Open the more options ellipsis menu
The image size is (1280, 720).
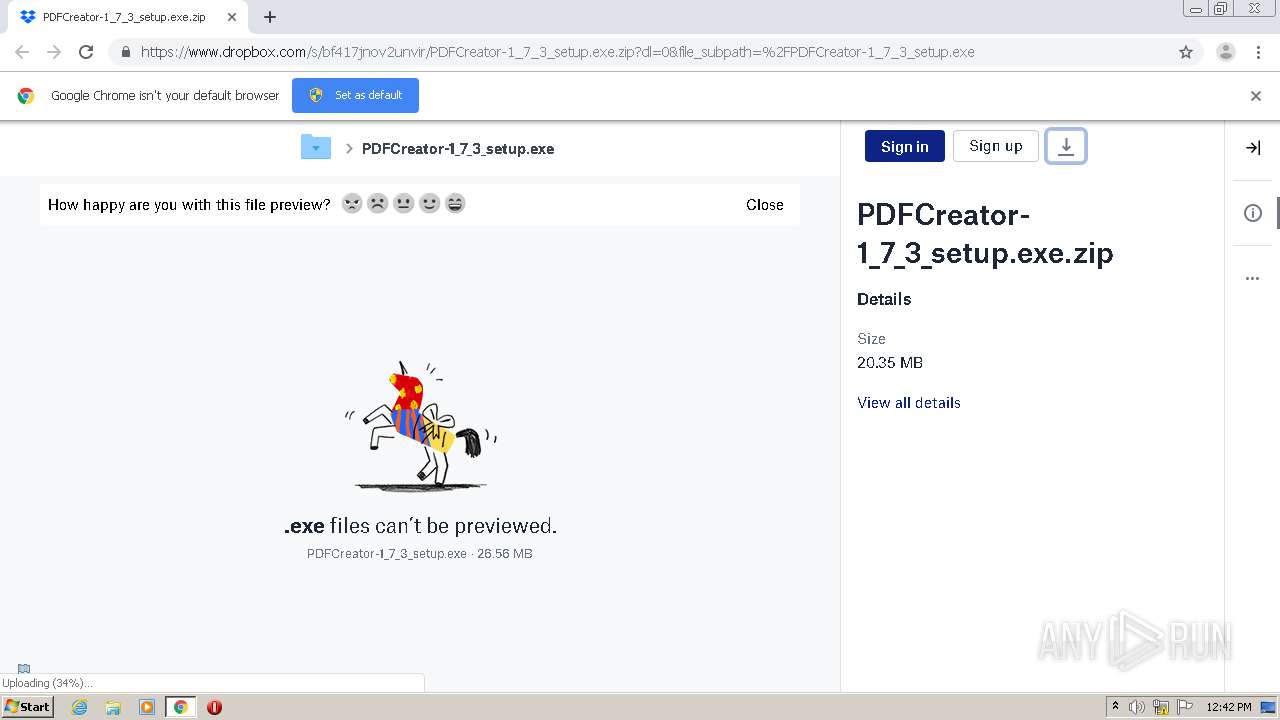(1252, 278)
